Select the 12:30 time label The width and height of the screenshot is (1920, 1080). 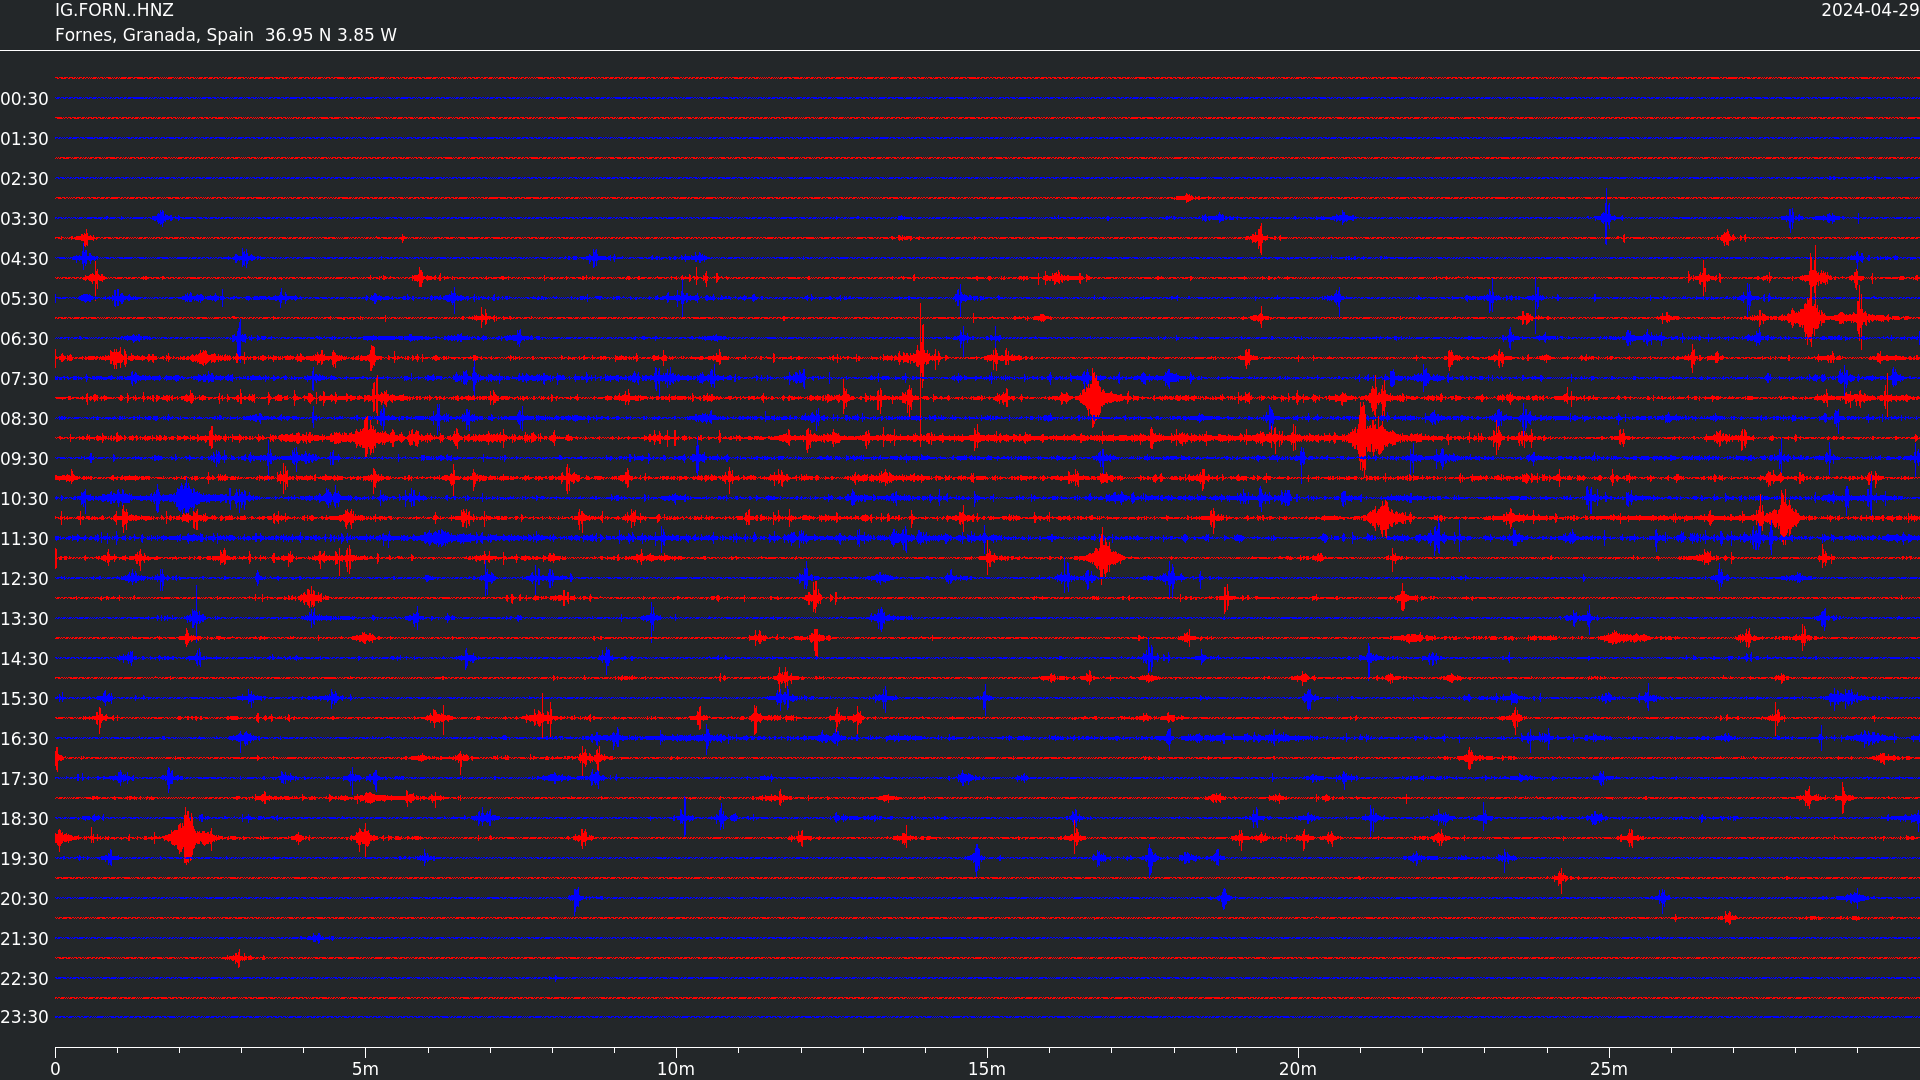[x=25, y=579]
